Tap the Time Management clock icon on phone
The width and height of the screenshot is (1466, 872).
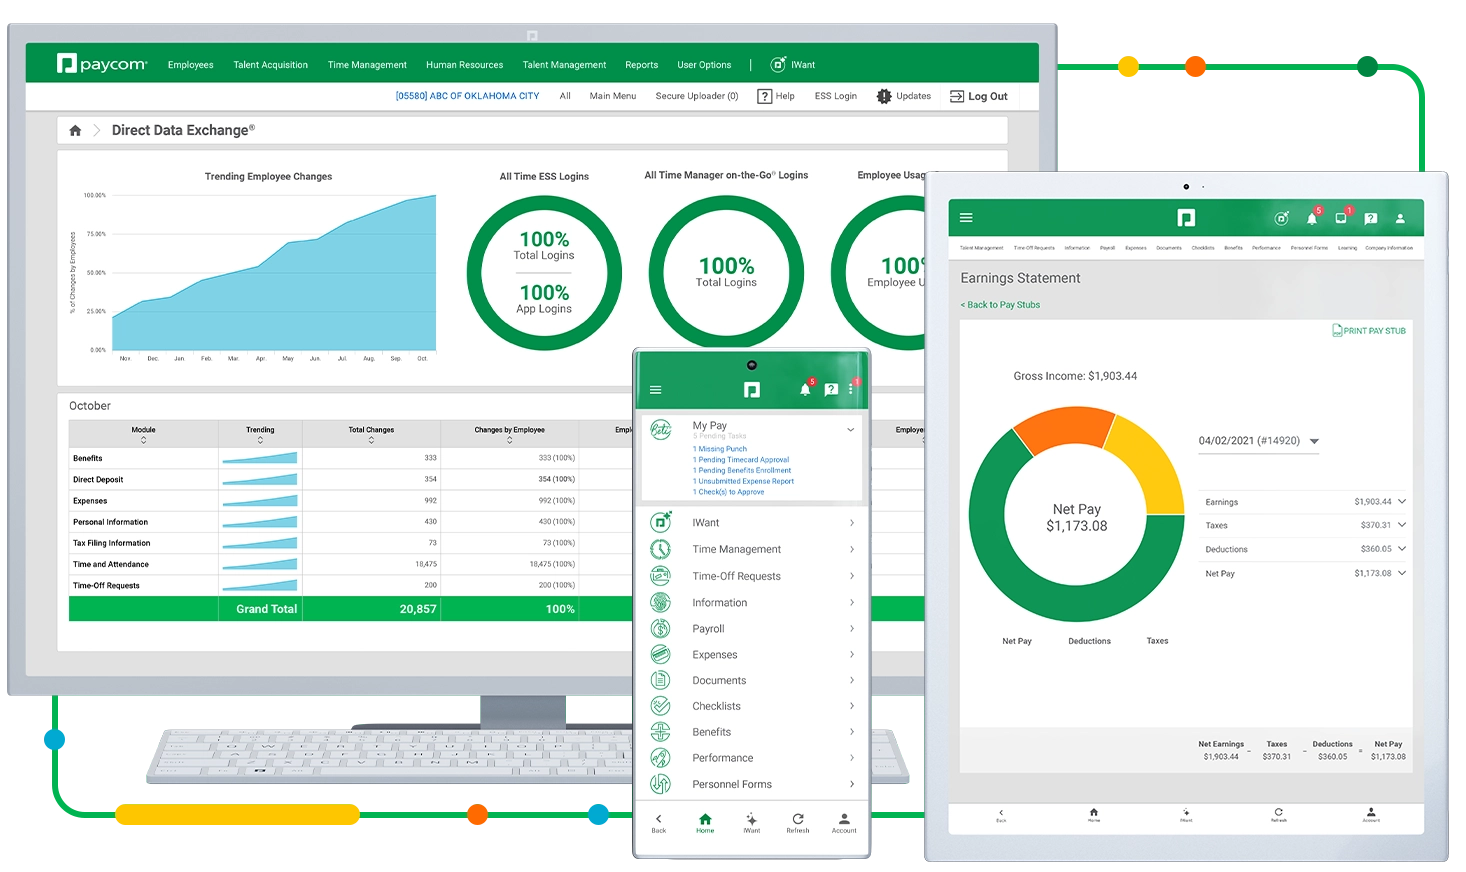pos(661,549)
